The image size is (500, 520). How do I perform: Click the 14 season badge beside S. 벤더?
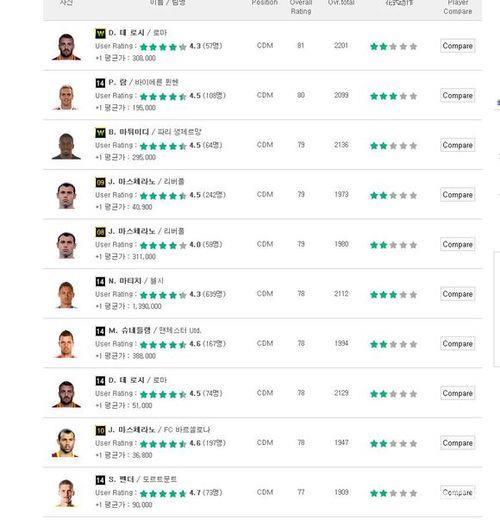(100, 480)
